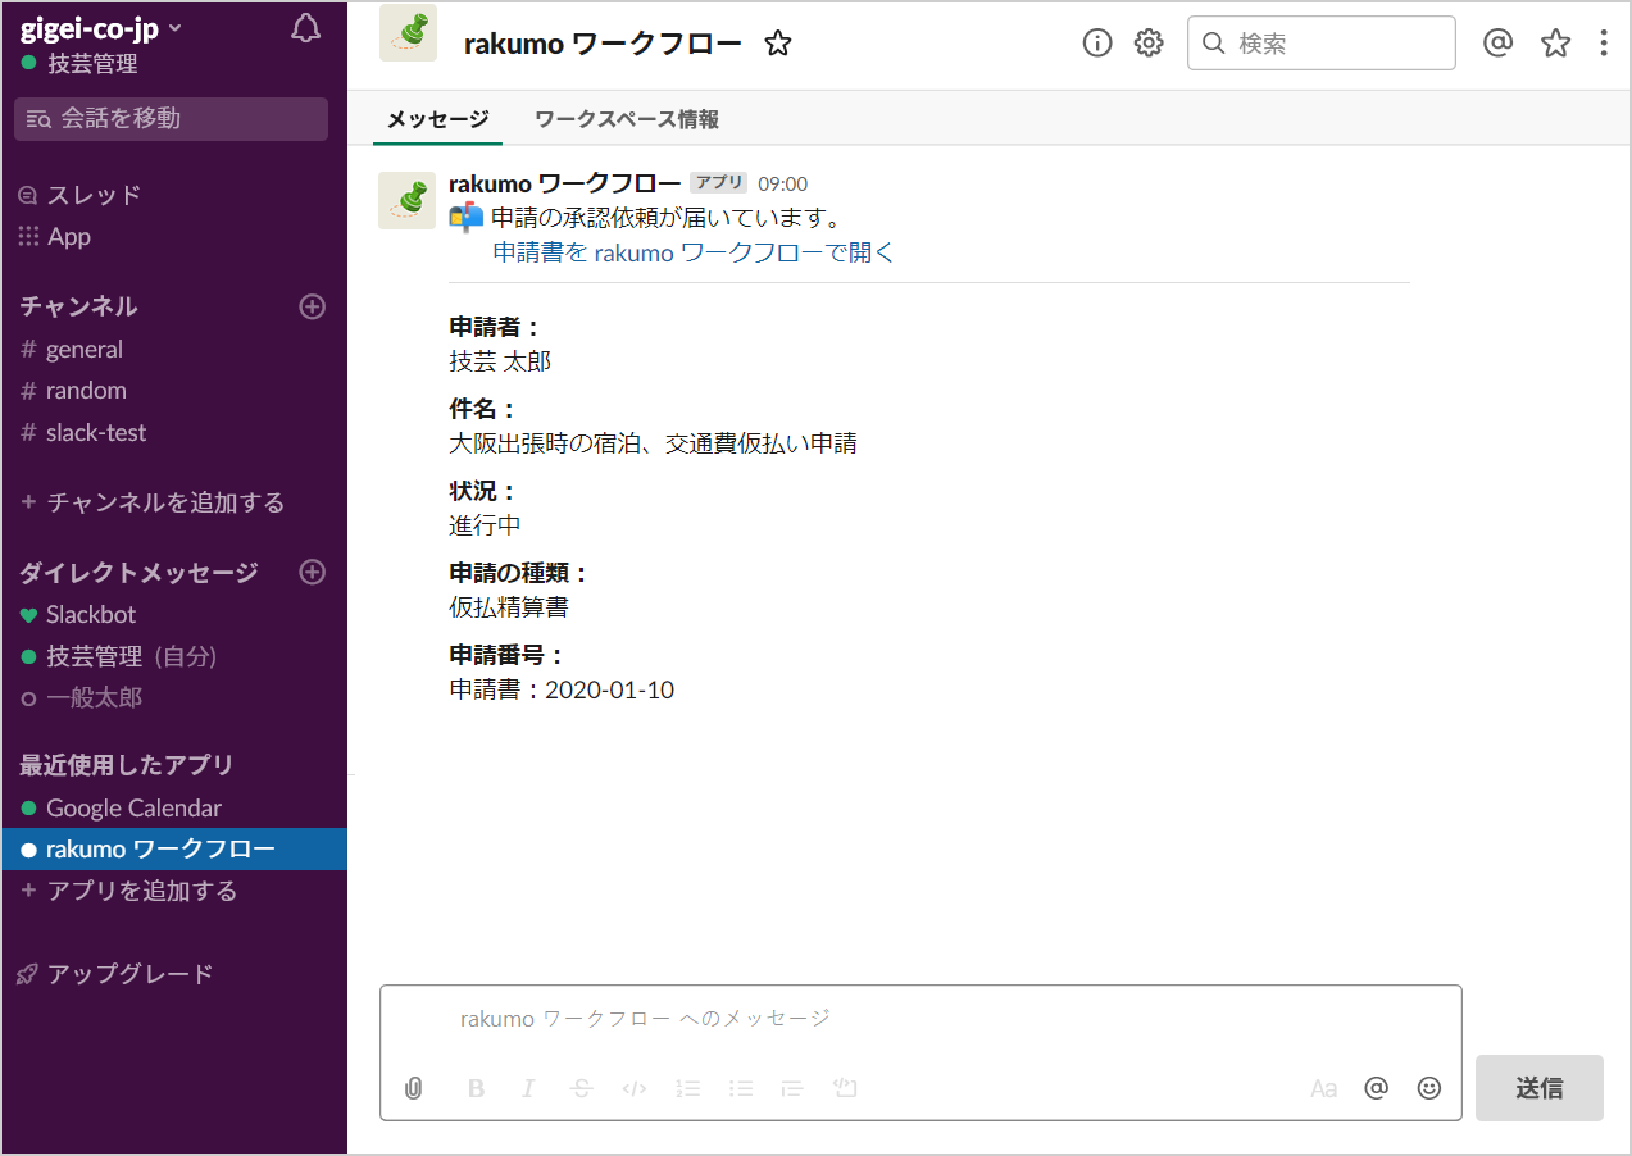Select rakumo ワークフロー in the sidebar
The height and width of the screenshot is (1156, 1632).
(x=174, y=849)
